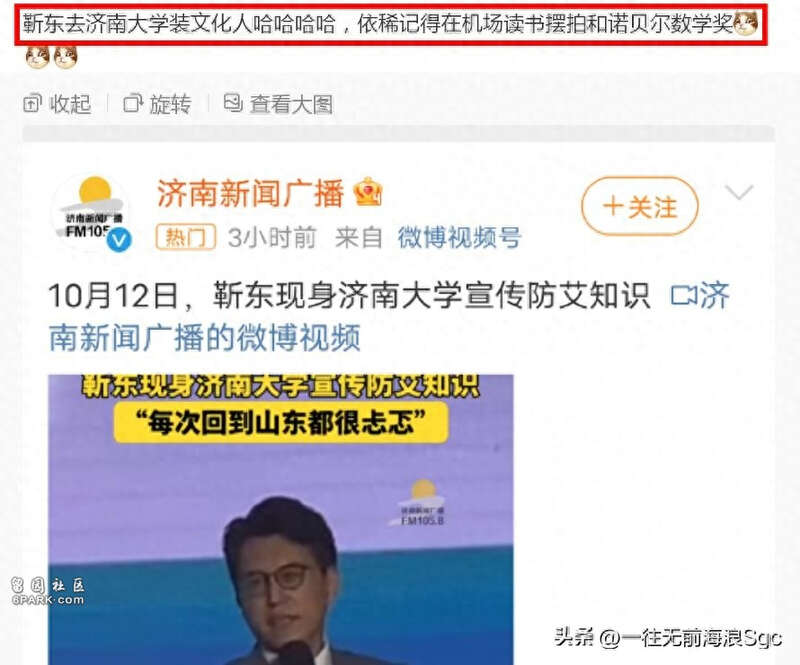
Task: Click the 收起 text label
Action: 70,104
